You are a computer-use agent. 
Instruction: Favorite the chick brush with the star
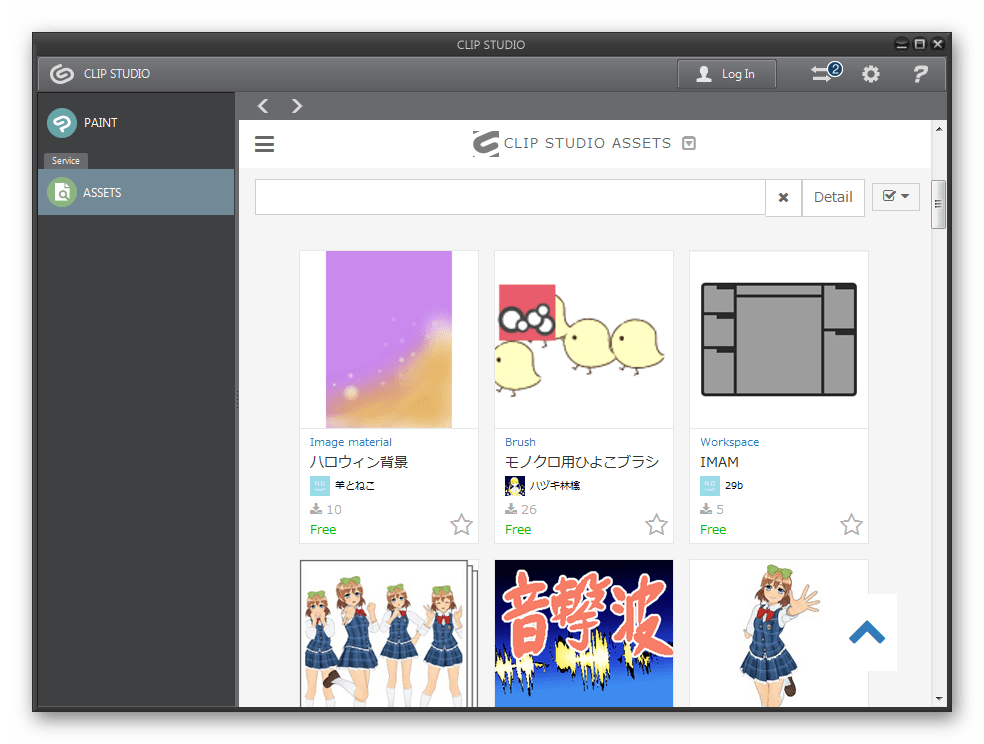click(656, 524)
